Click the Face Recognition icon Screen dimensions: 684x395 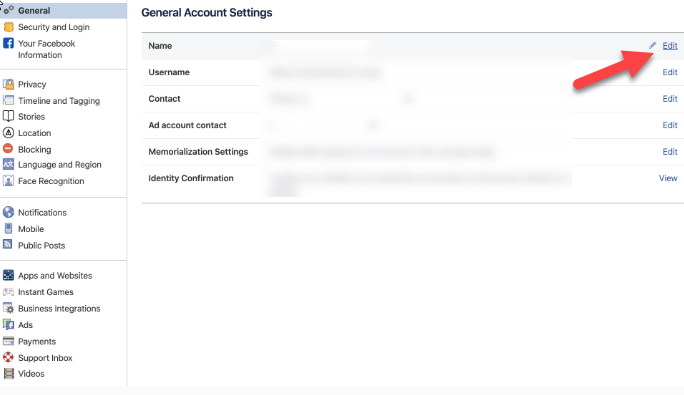(8, 181)
